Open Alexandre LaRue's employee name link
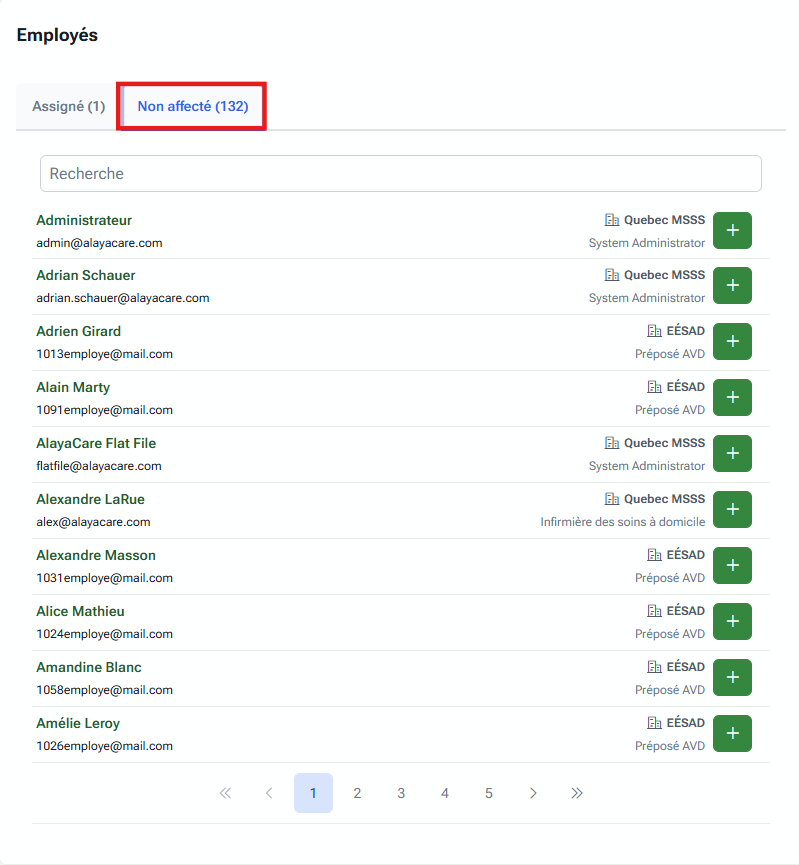Screen dimensions: 799x865 click(91, 499)
